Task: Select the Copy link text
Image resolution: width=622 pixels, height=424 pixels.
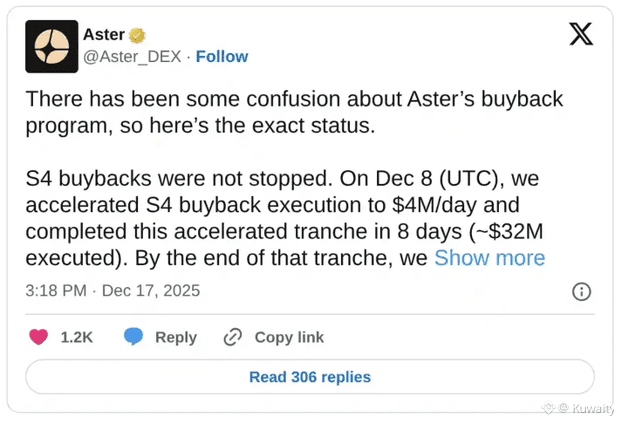Action: (x=289, y=337)
